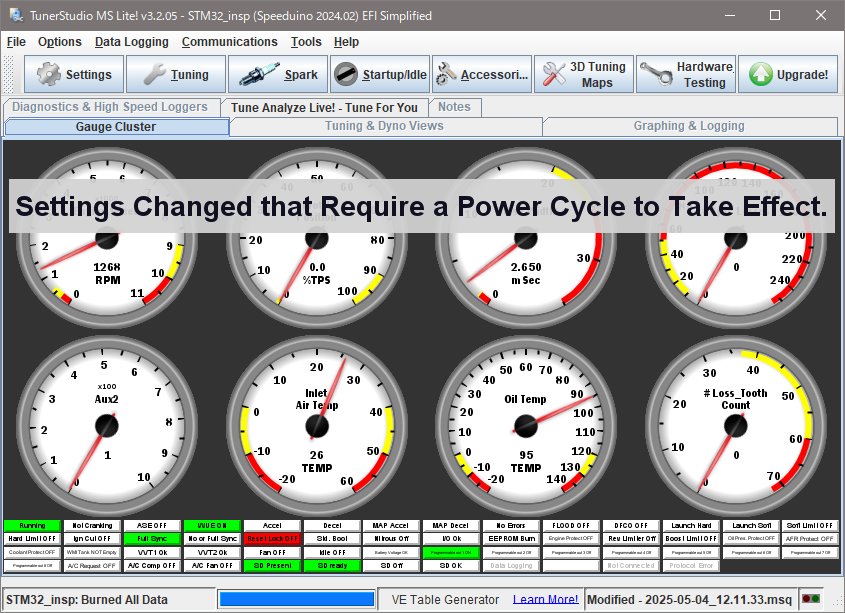Screen dimensions: 845x613
Task: Click the DFCO OFF indicator
Action: 631,525
